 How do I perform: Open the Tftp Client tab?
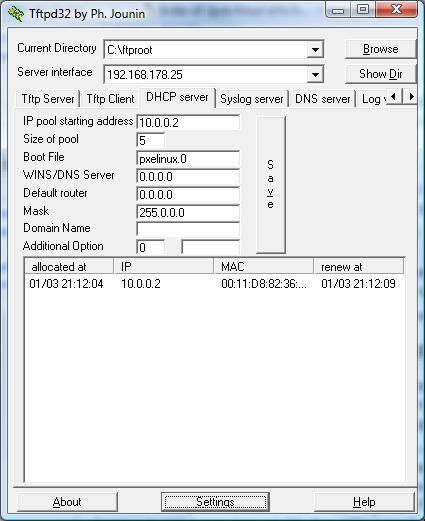click(x=110, y=99)
